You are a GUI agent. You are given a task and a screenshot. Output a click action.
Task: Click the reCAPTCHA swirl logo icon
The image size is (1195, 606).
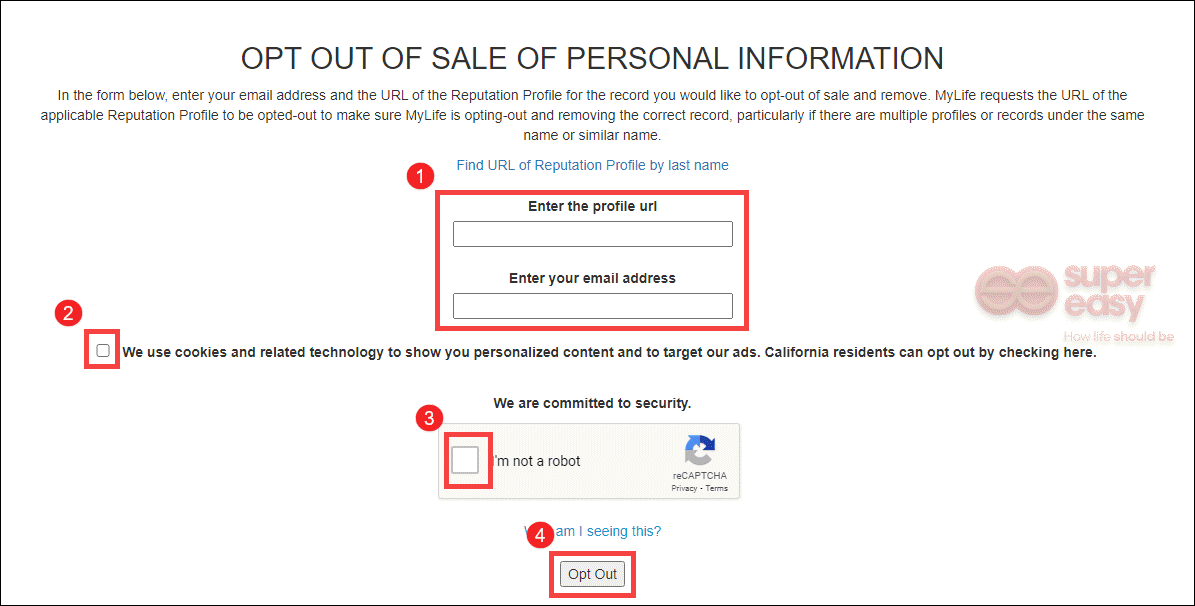click(x=700, y=450)
